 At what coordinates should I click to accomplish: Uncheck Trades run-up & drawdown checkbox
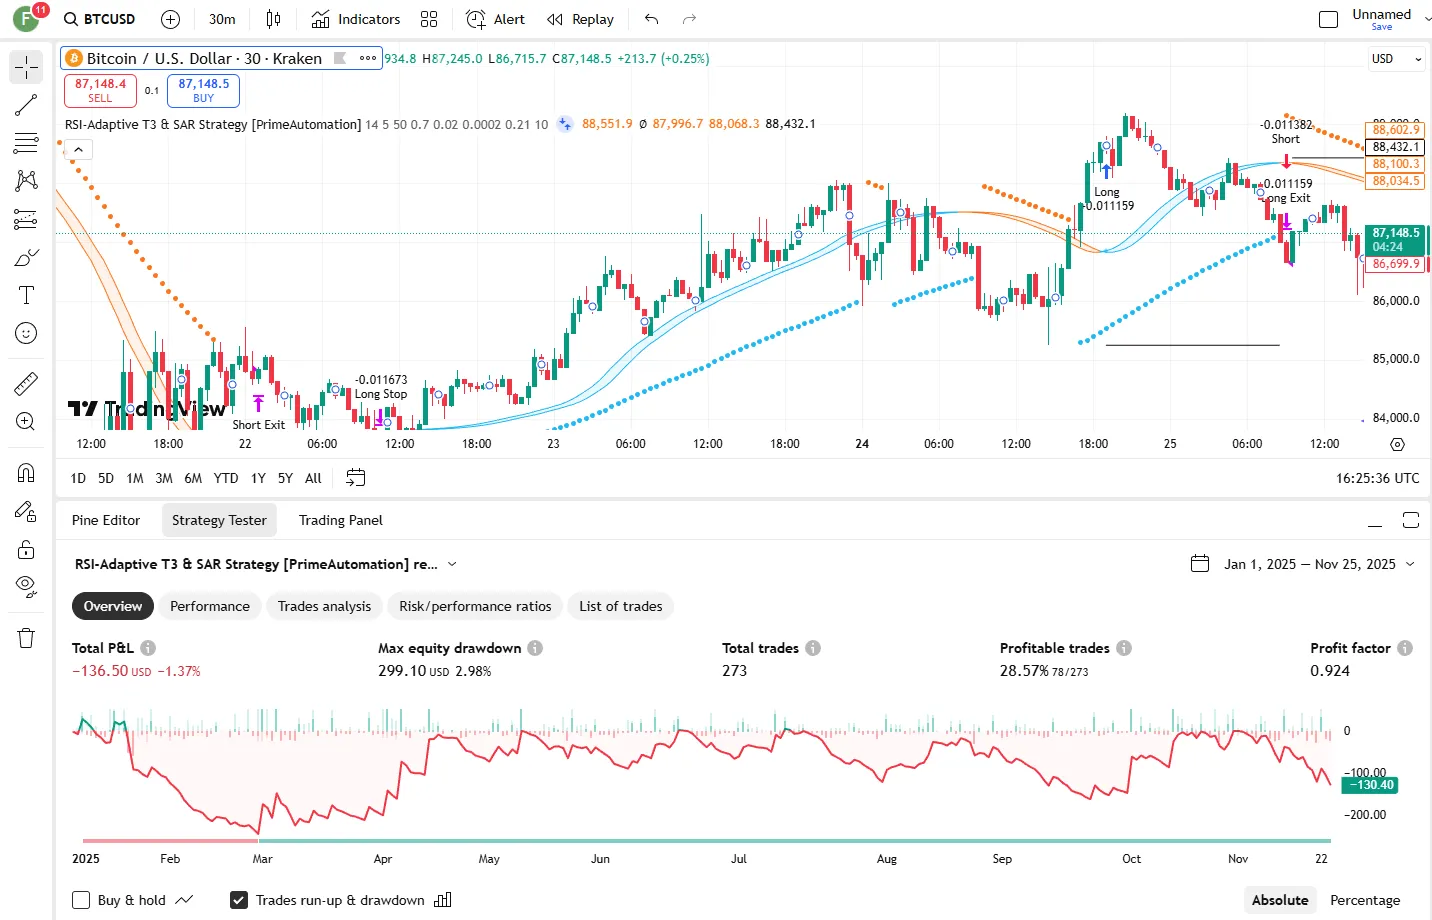tap(239, 900)
